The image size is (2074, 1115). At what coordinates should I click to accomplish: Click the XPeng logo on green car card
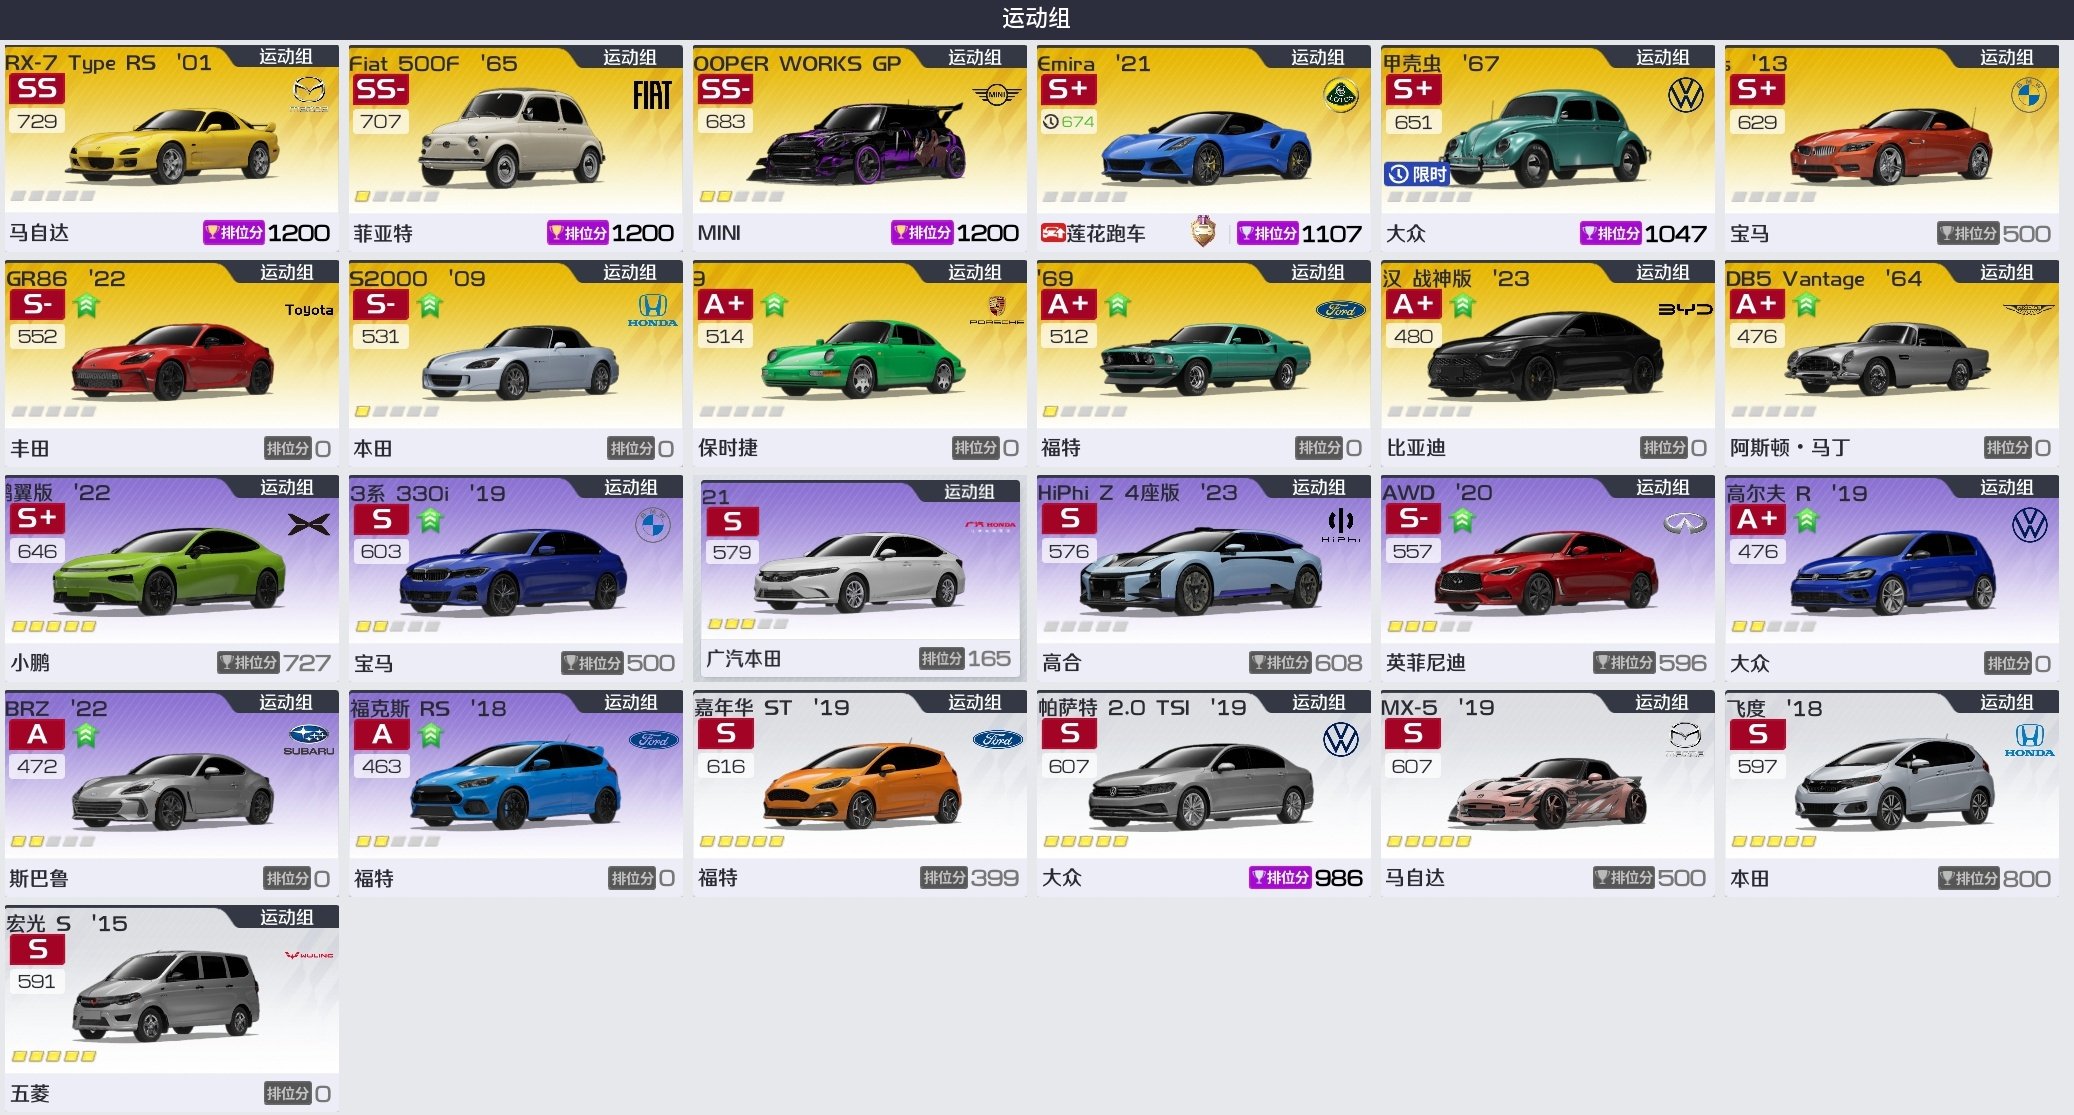point(308,524)
